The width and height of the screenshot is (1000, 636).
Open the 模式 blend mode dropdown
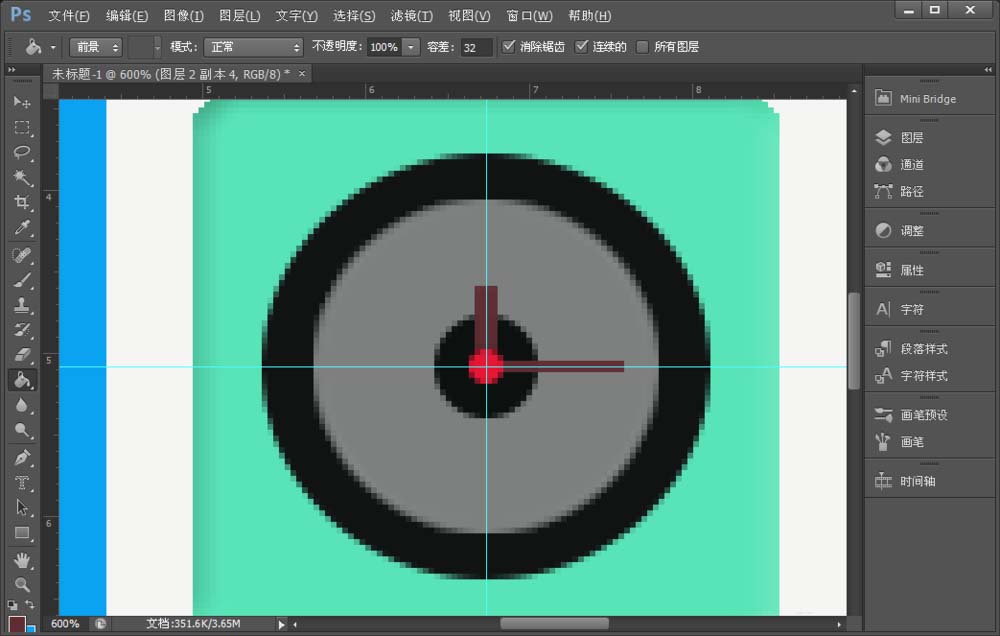[253, 46]
